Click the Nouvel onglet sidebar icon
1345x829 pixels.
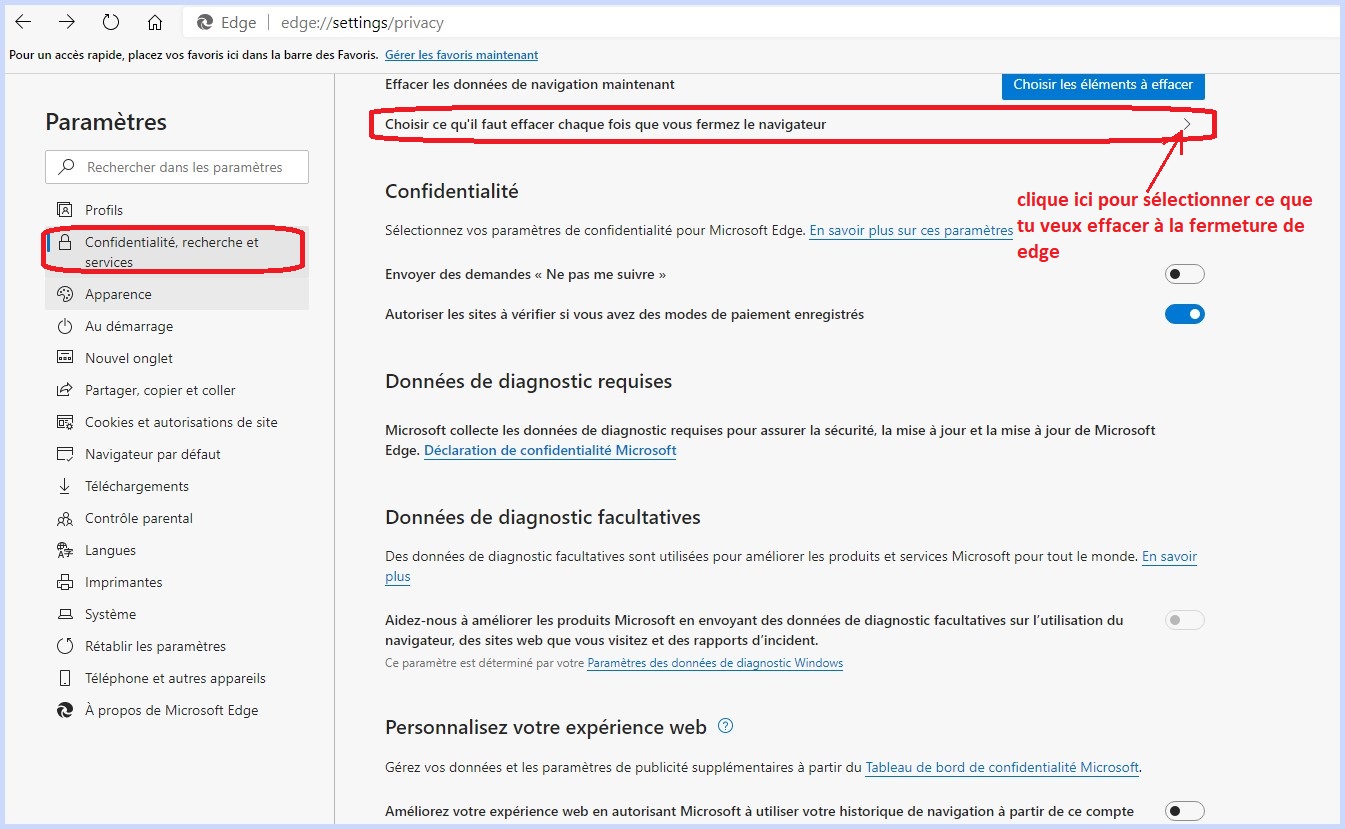[65, 358]
